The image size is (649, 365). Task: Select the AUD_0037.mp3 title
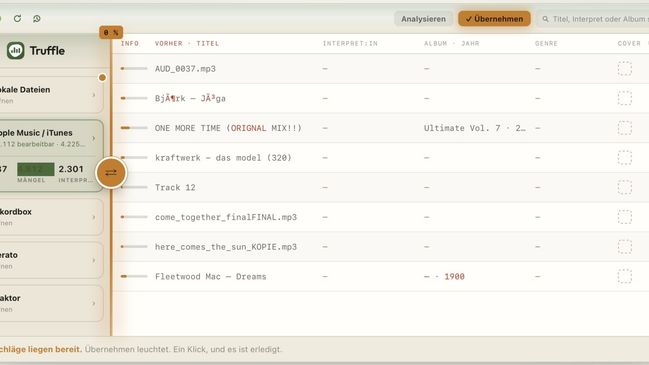(x=185, y=69)
